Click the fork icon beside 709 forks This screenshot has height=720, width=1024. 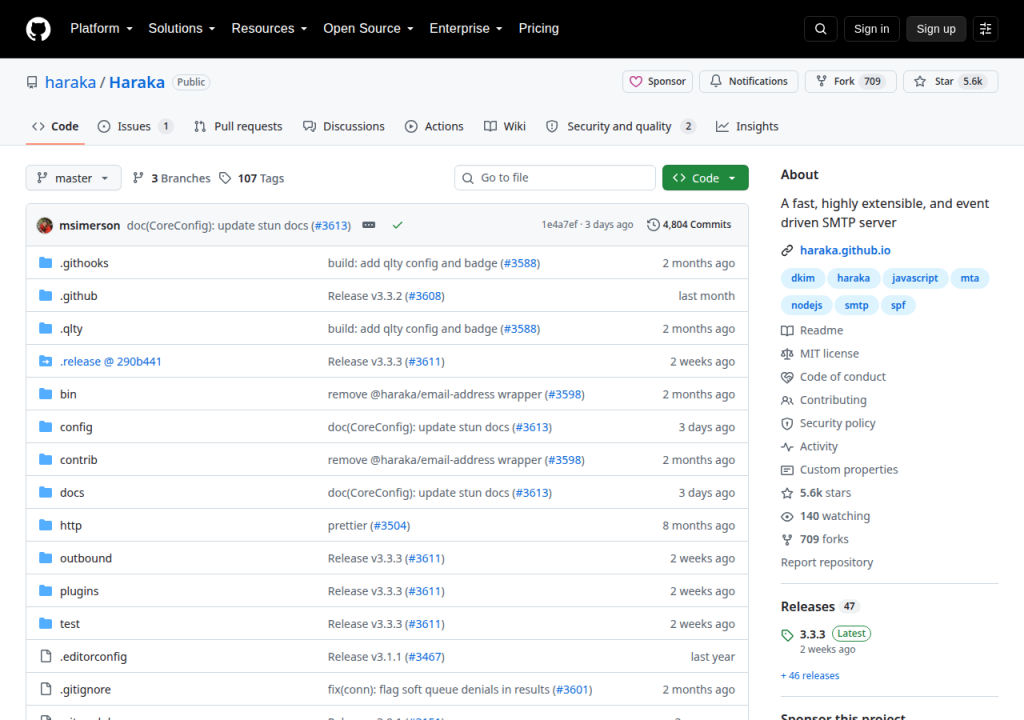point(787,540)
